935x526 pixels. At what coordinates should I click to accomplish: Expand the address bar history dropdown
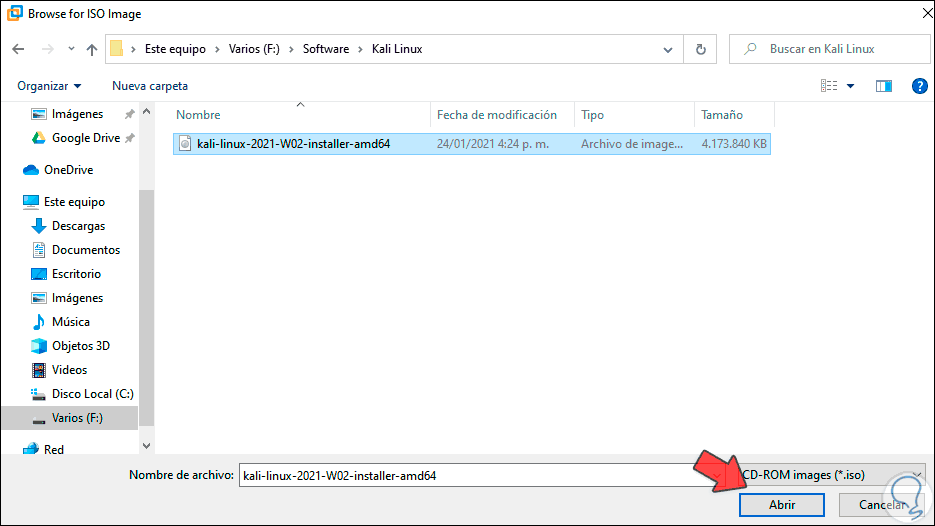pyautogui.click(x=668, y=50)
